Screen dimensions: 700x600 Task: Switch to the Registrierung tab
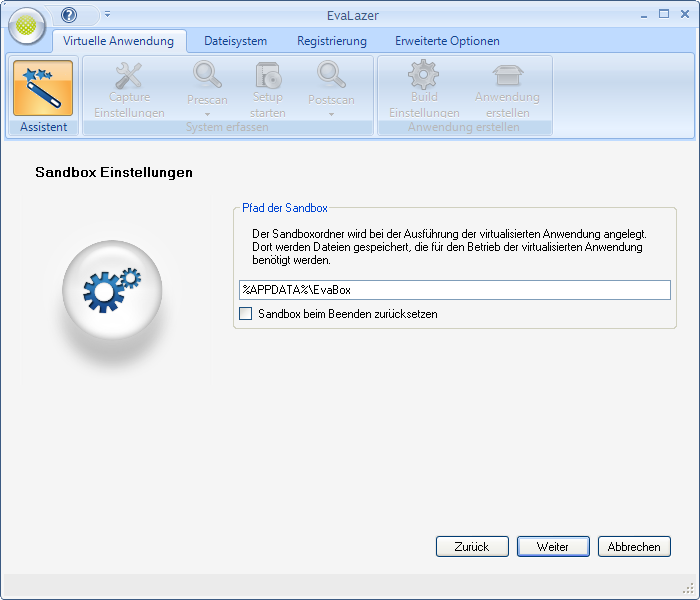click(x=332, y=41)
